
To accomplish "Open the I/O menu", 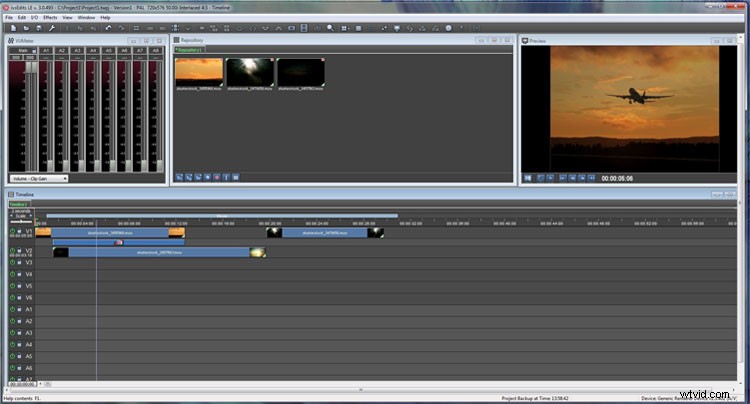I will (x=34, y=18).
